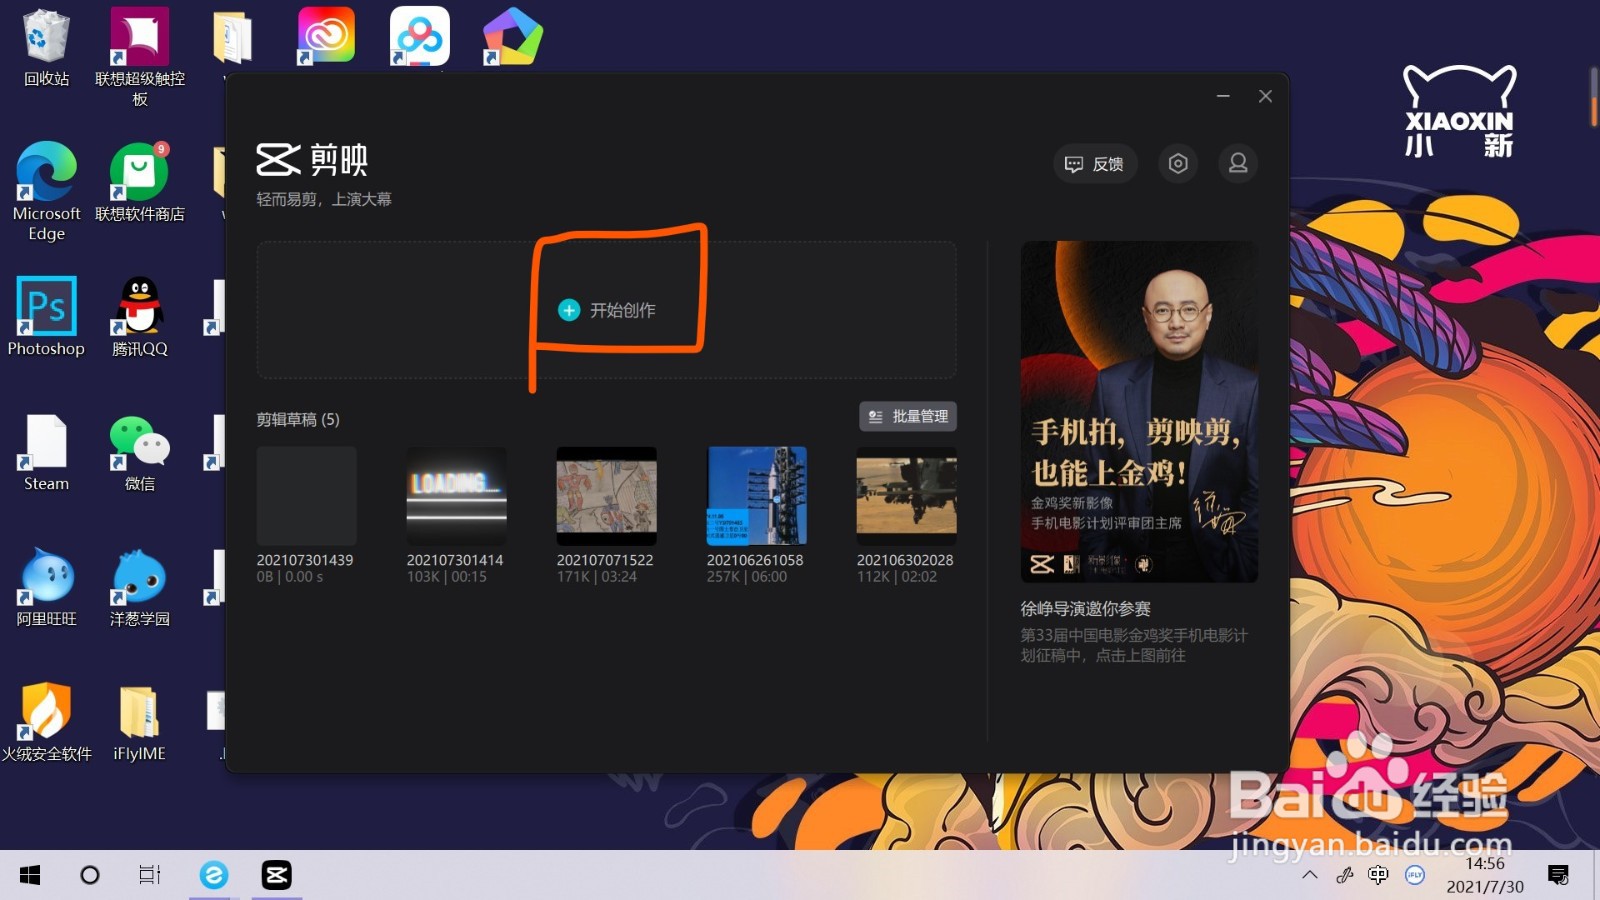Screen dimensions: 1600x900
Task: Minimize the 剪映 window
Action: (1223, 96)
